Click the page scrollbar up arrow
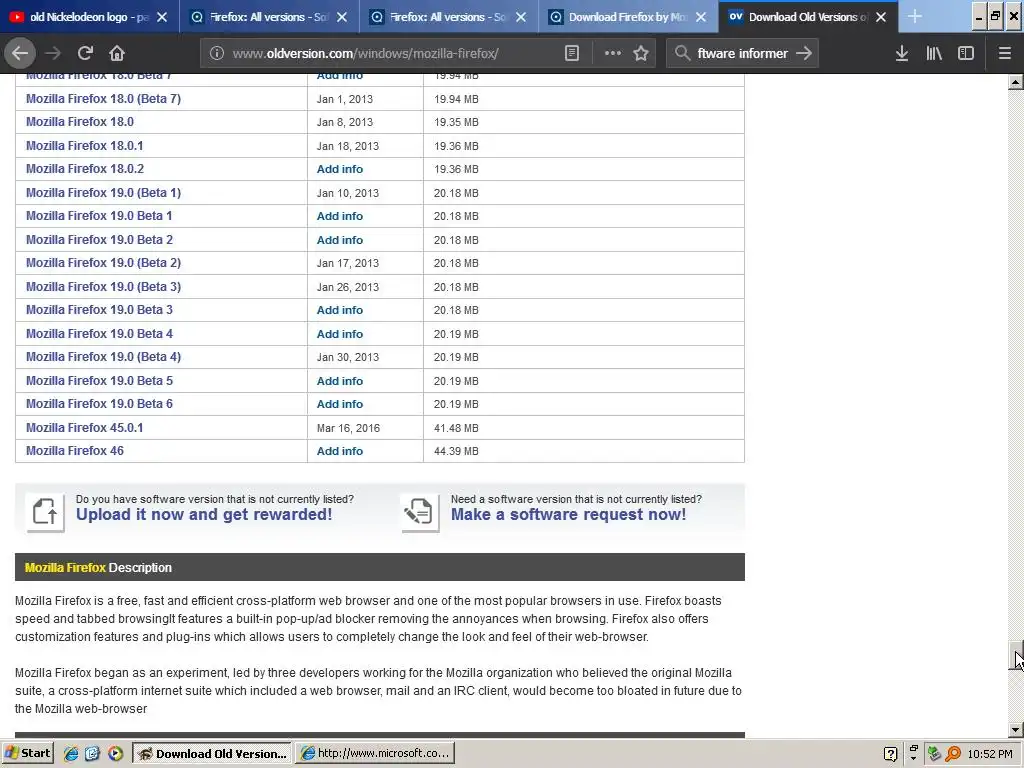Screen dimensions: 1024x768 [1016, 82]
